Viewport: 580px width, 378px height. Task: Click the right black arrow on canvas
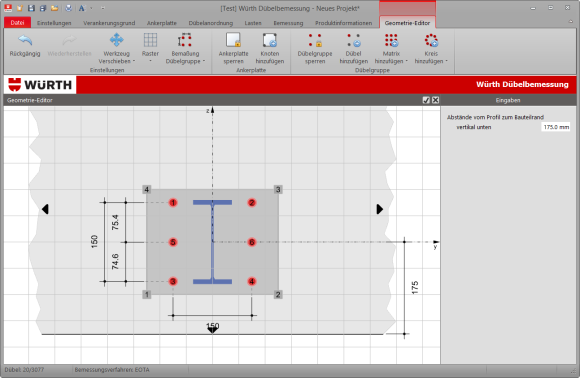[x=380, y=209]
